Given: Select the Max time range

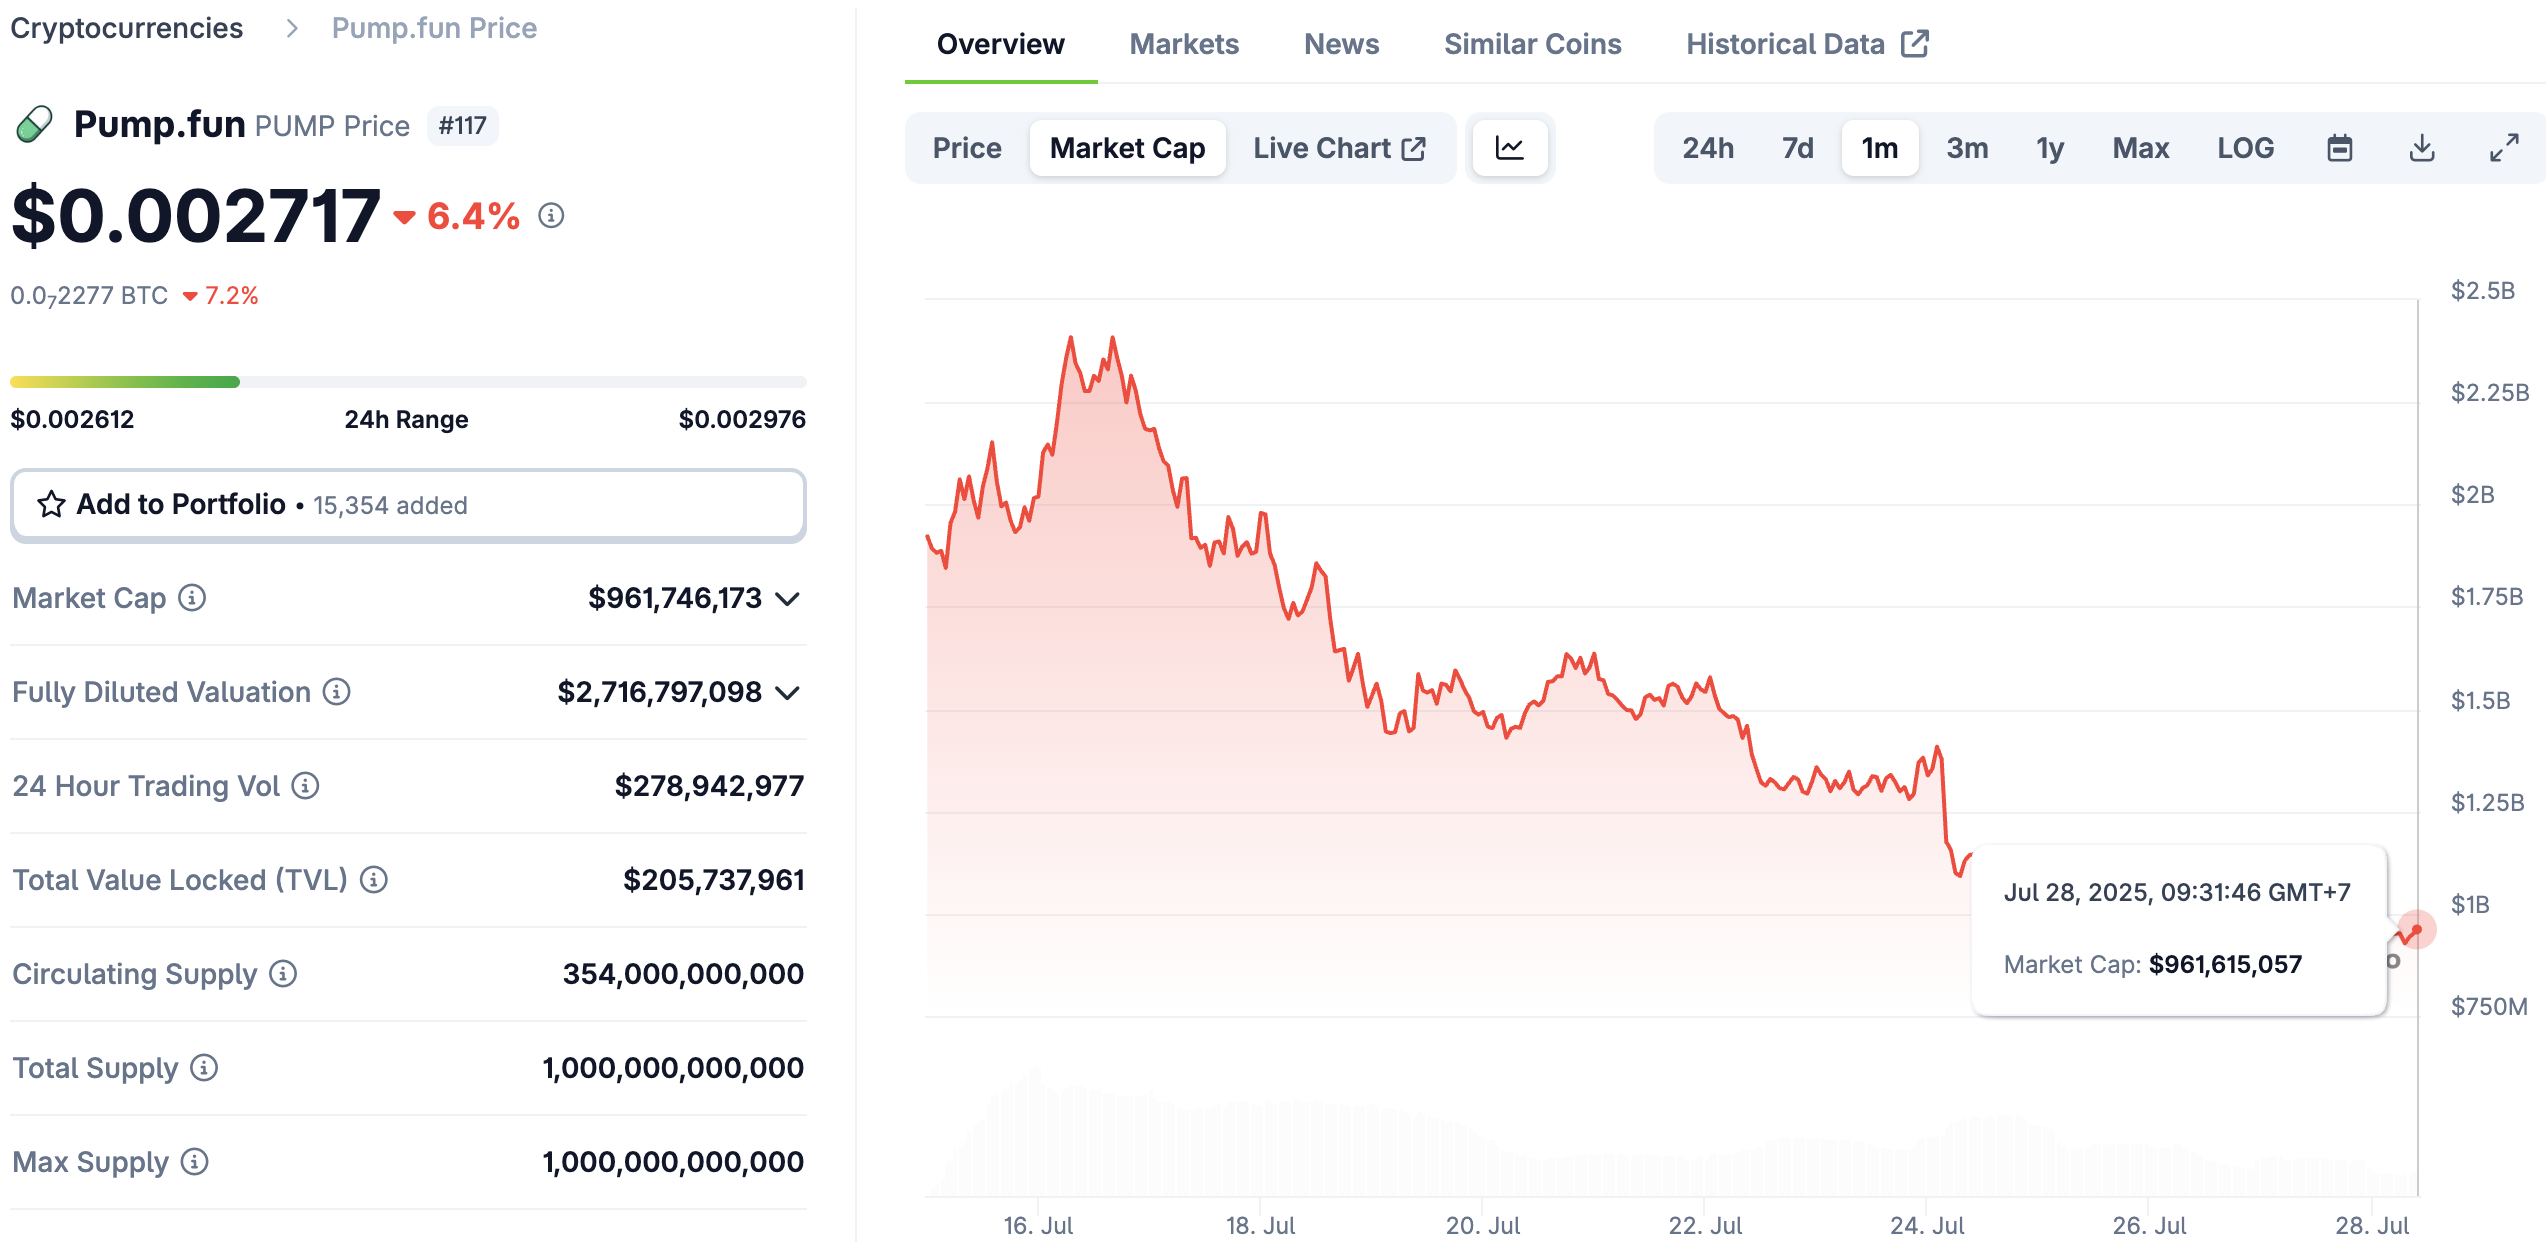Looking at the screenshot, I should [2140, 148].
